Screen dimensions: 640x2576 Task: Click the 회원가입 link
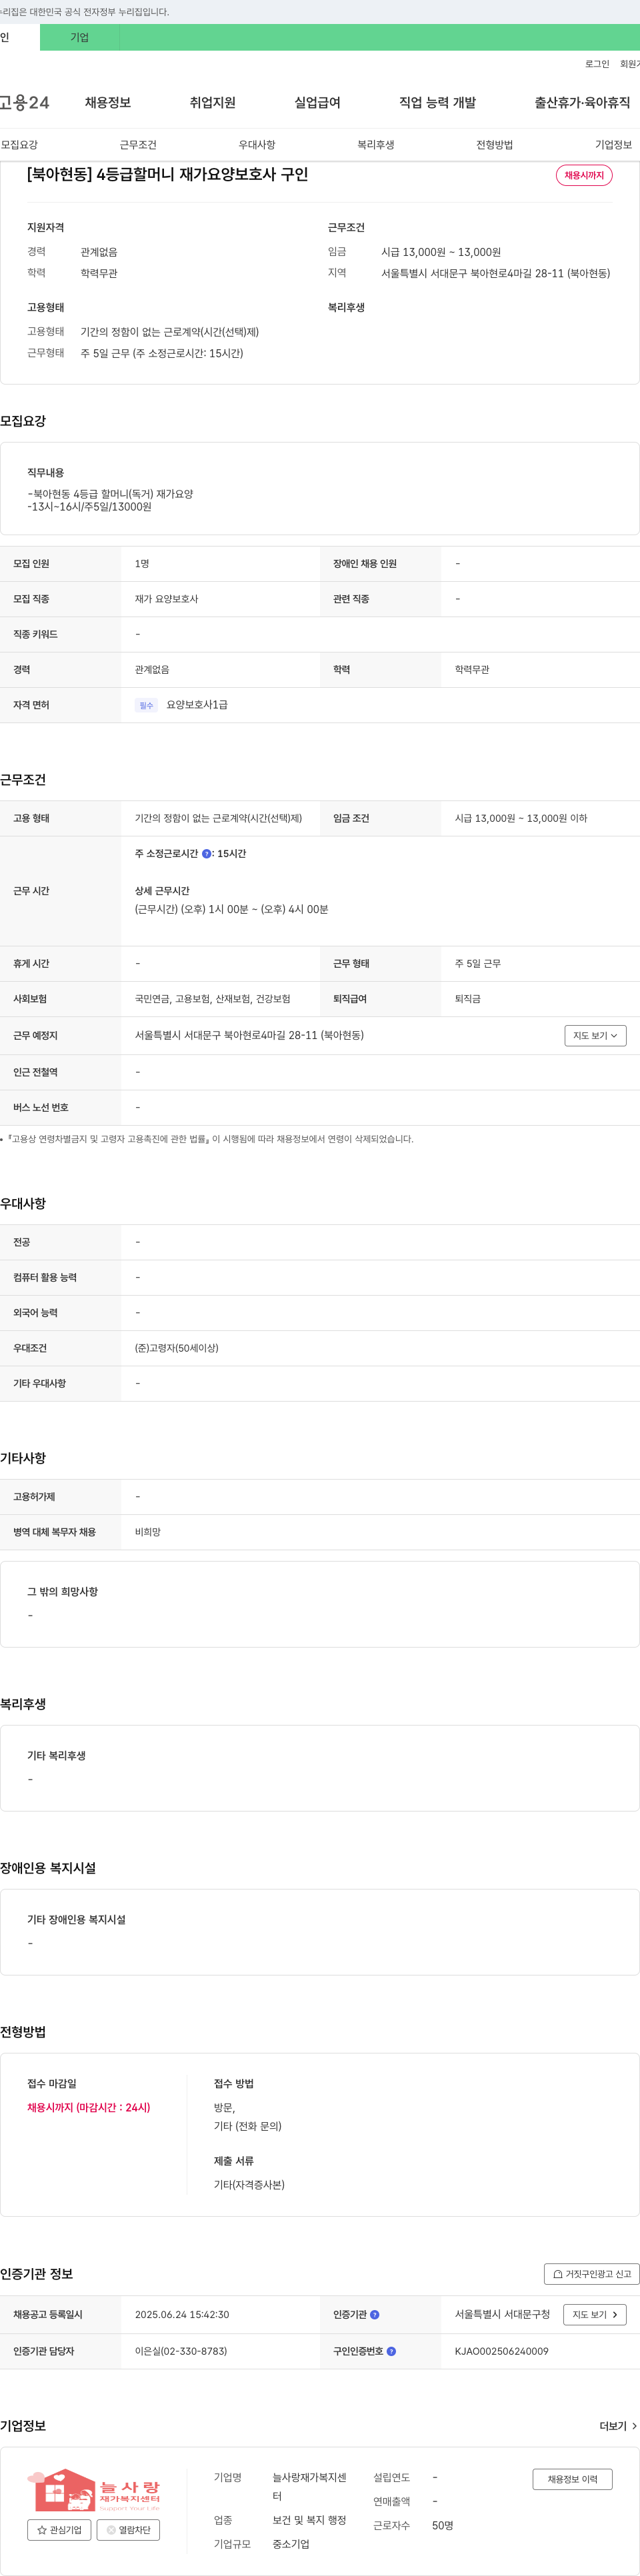click(x=630, y=64)
